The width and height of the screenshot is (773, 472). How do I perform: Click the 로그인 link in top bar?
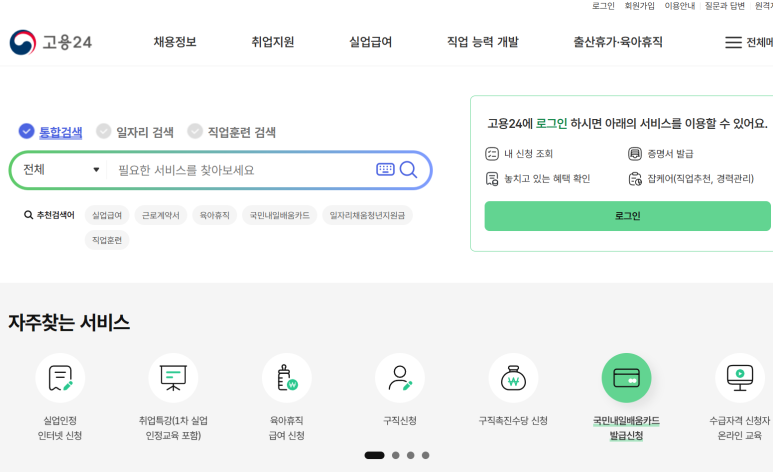click(603, 6)
